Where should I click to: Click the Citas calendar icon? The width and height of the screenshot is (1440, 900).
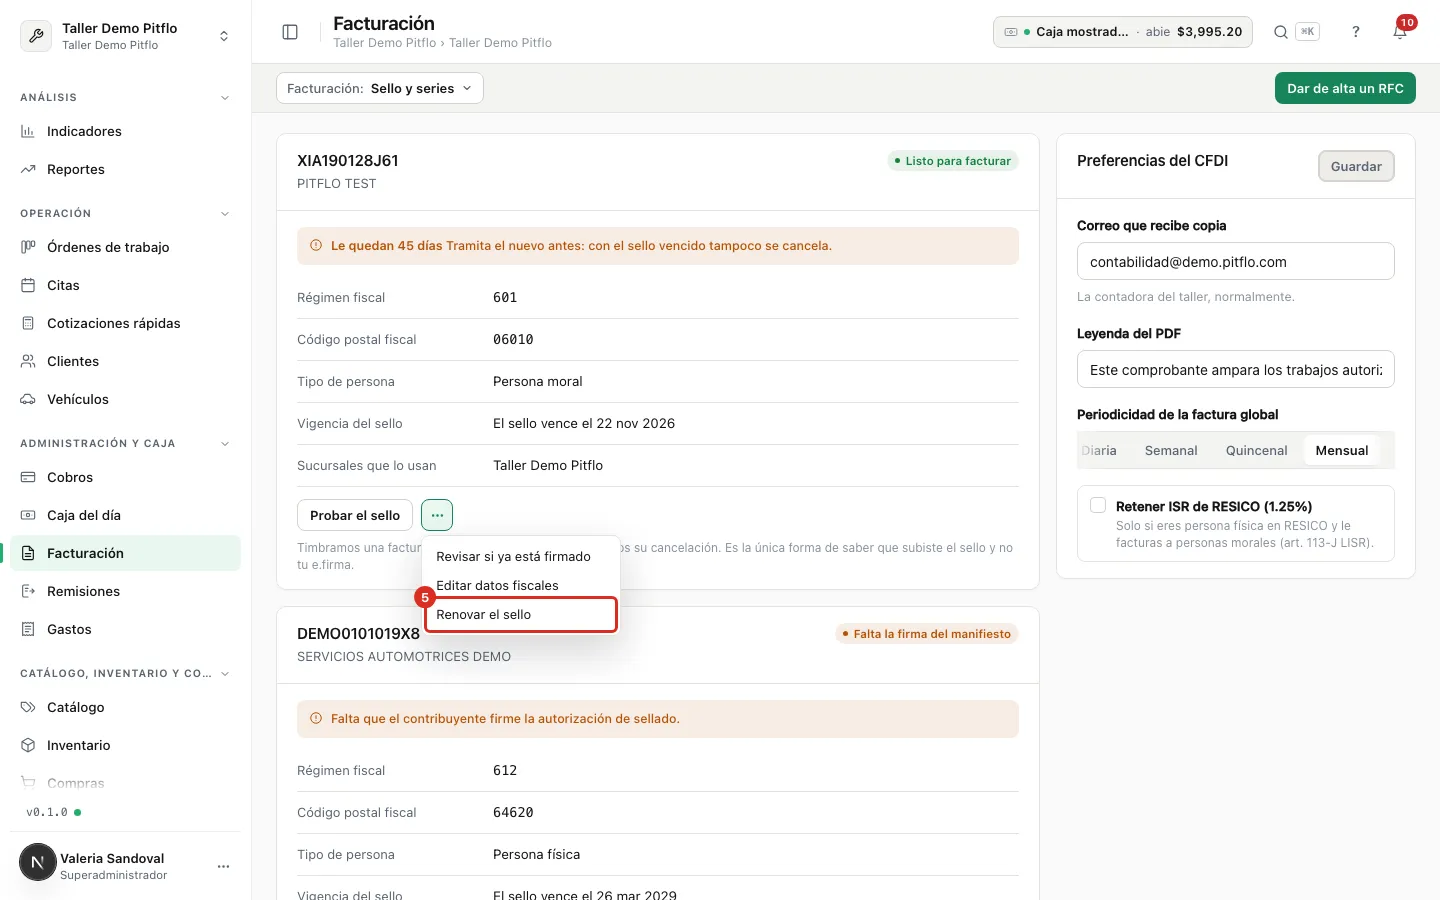click(28, 285)
